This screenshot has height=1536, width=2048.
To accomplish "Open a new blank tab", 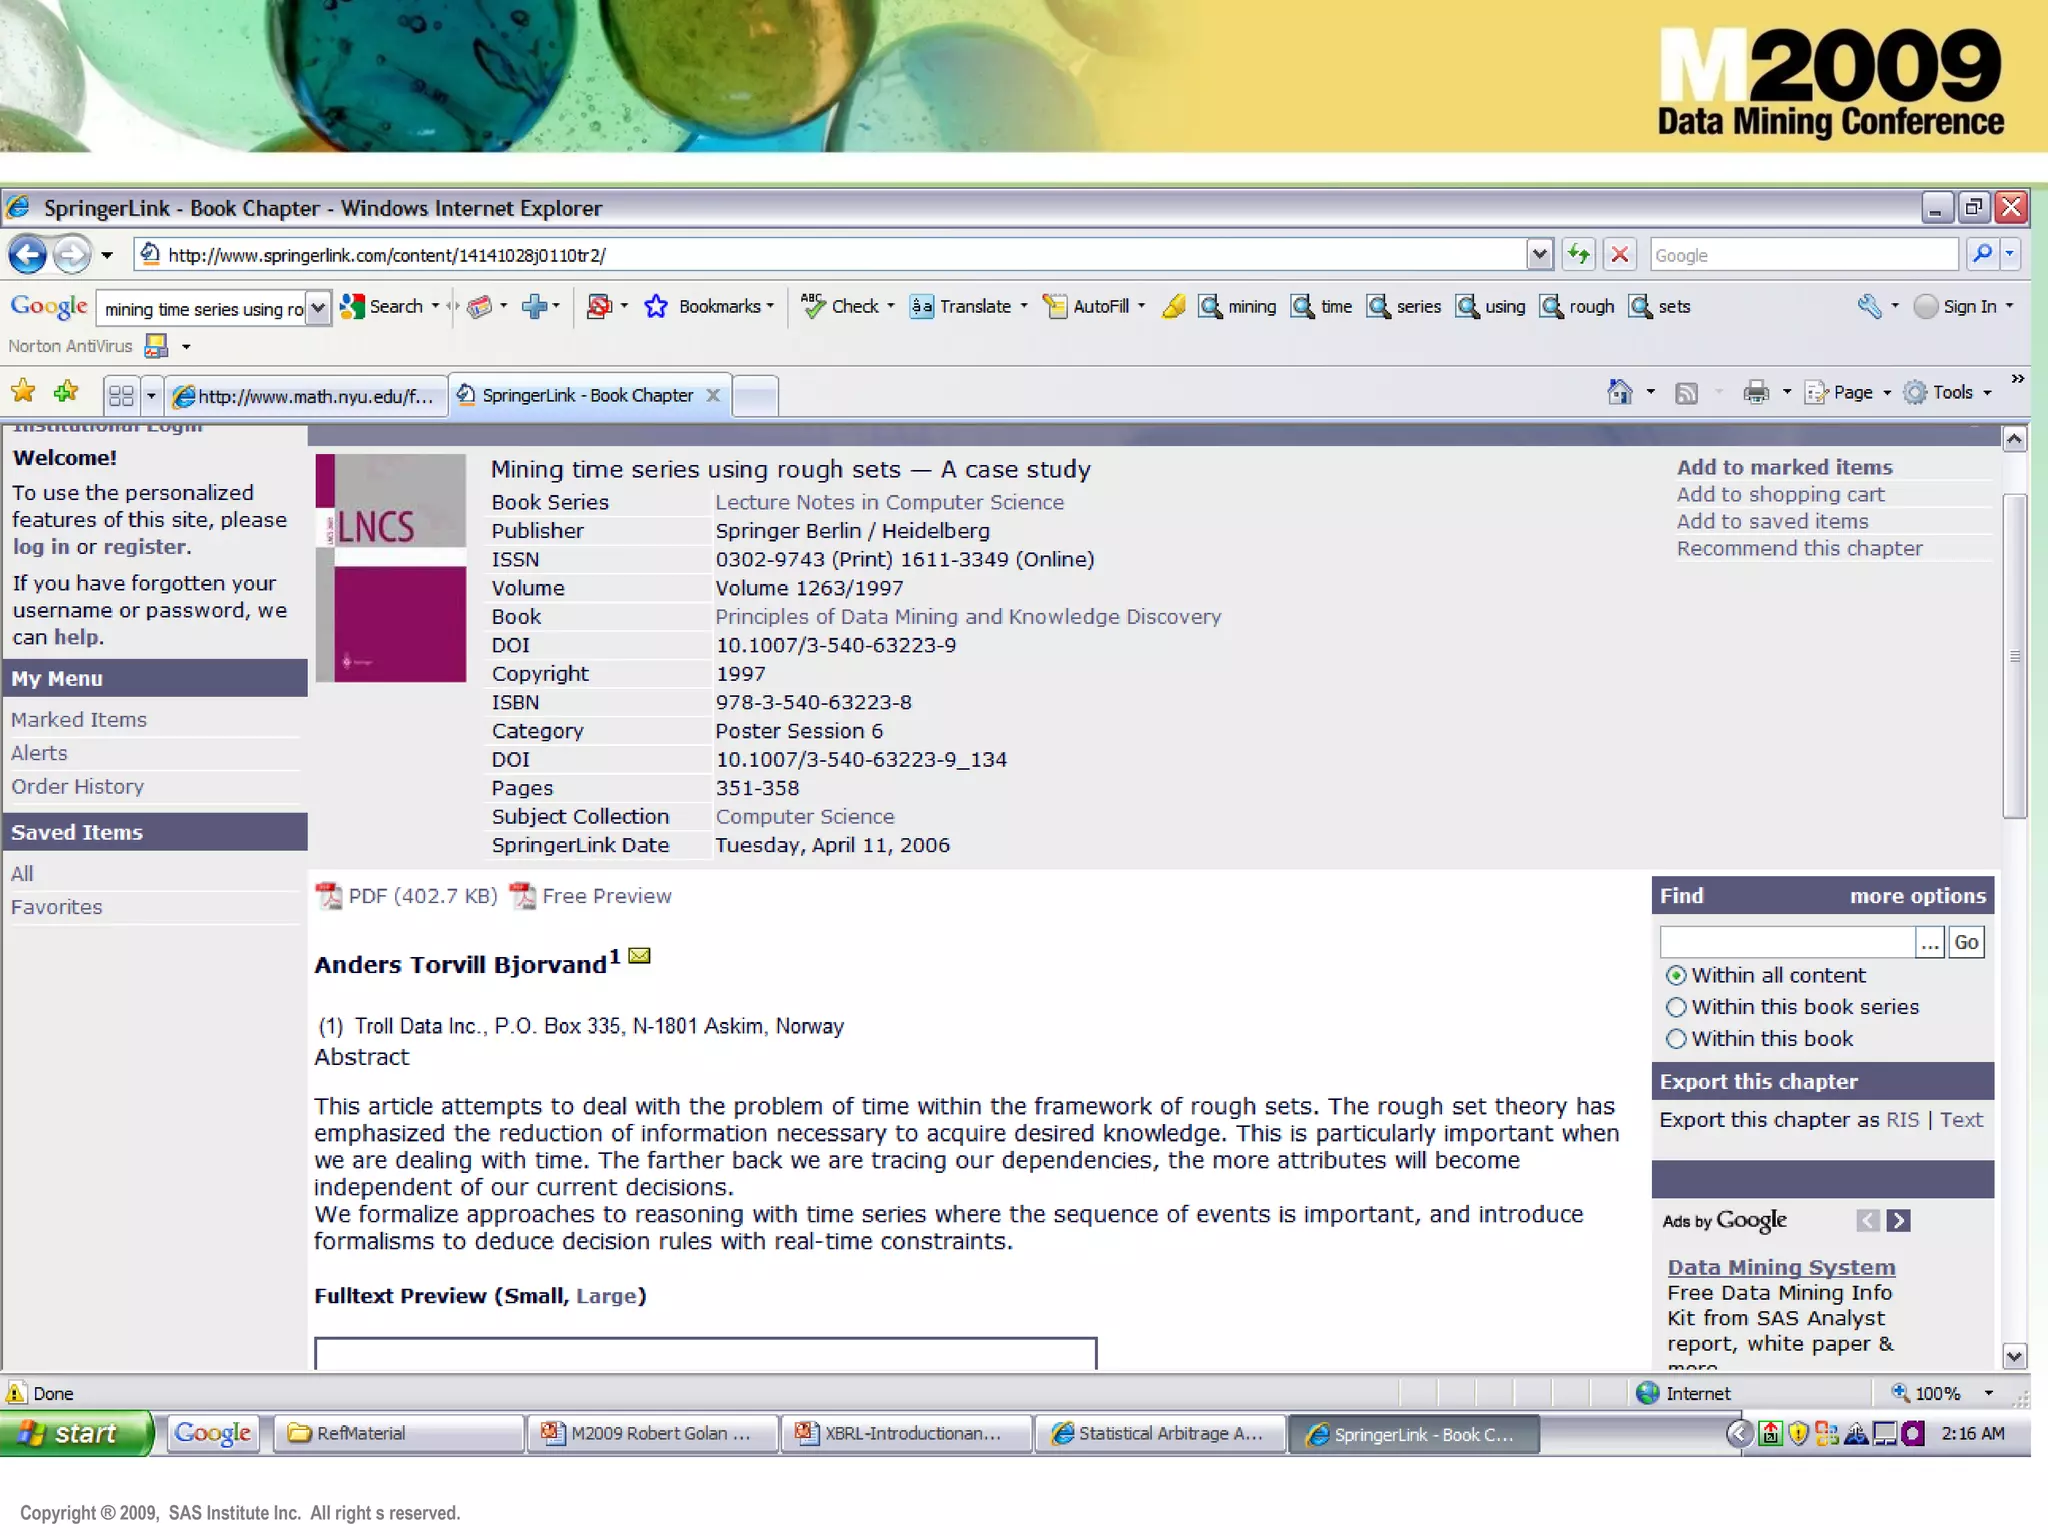I will [756, 395].
